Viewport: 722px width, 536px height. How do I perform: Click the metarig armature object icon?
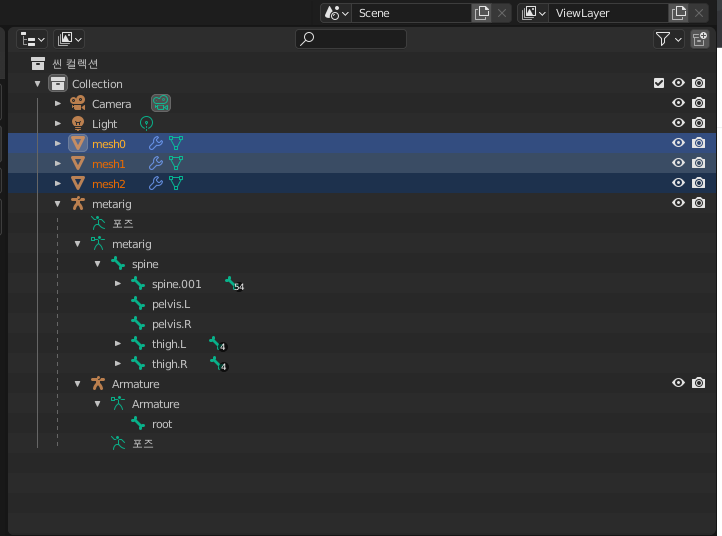pyautogui.click(x=78, y=203)
